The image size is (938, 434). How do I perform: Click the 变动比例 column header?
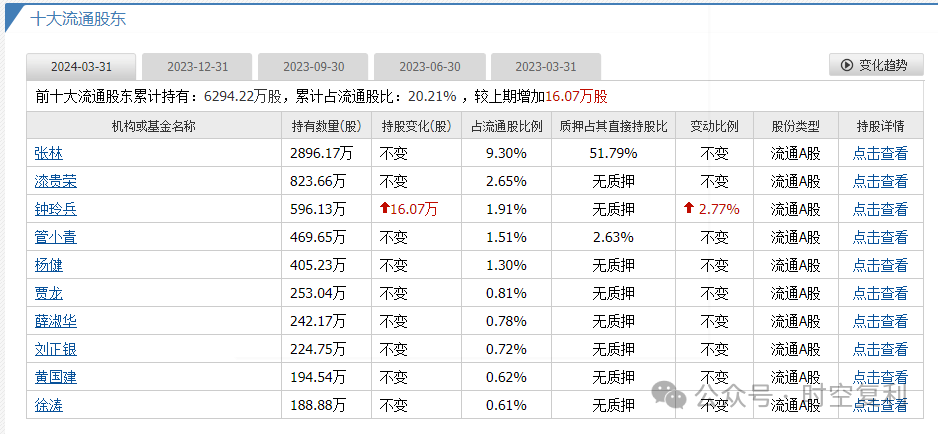click(714, 126)
